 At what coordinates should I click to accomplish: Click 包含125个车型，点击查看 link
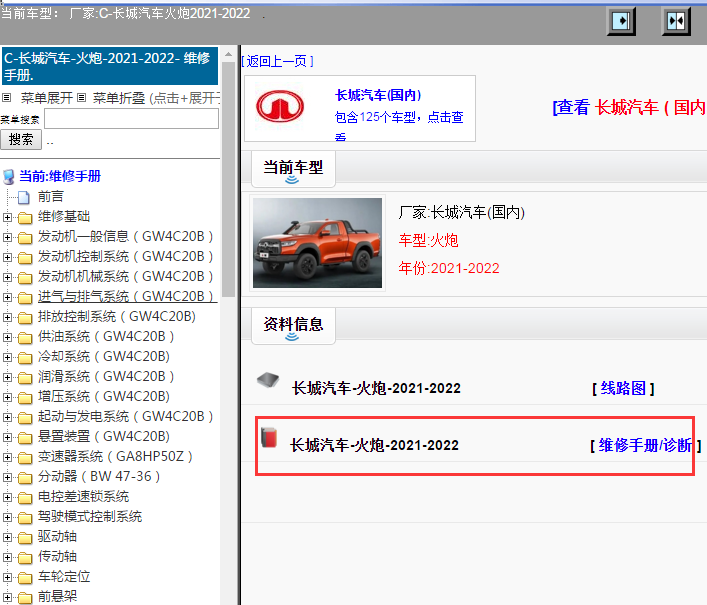[399, 124]
